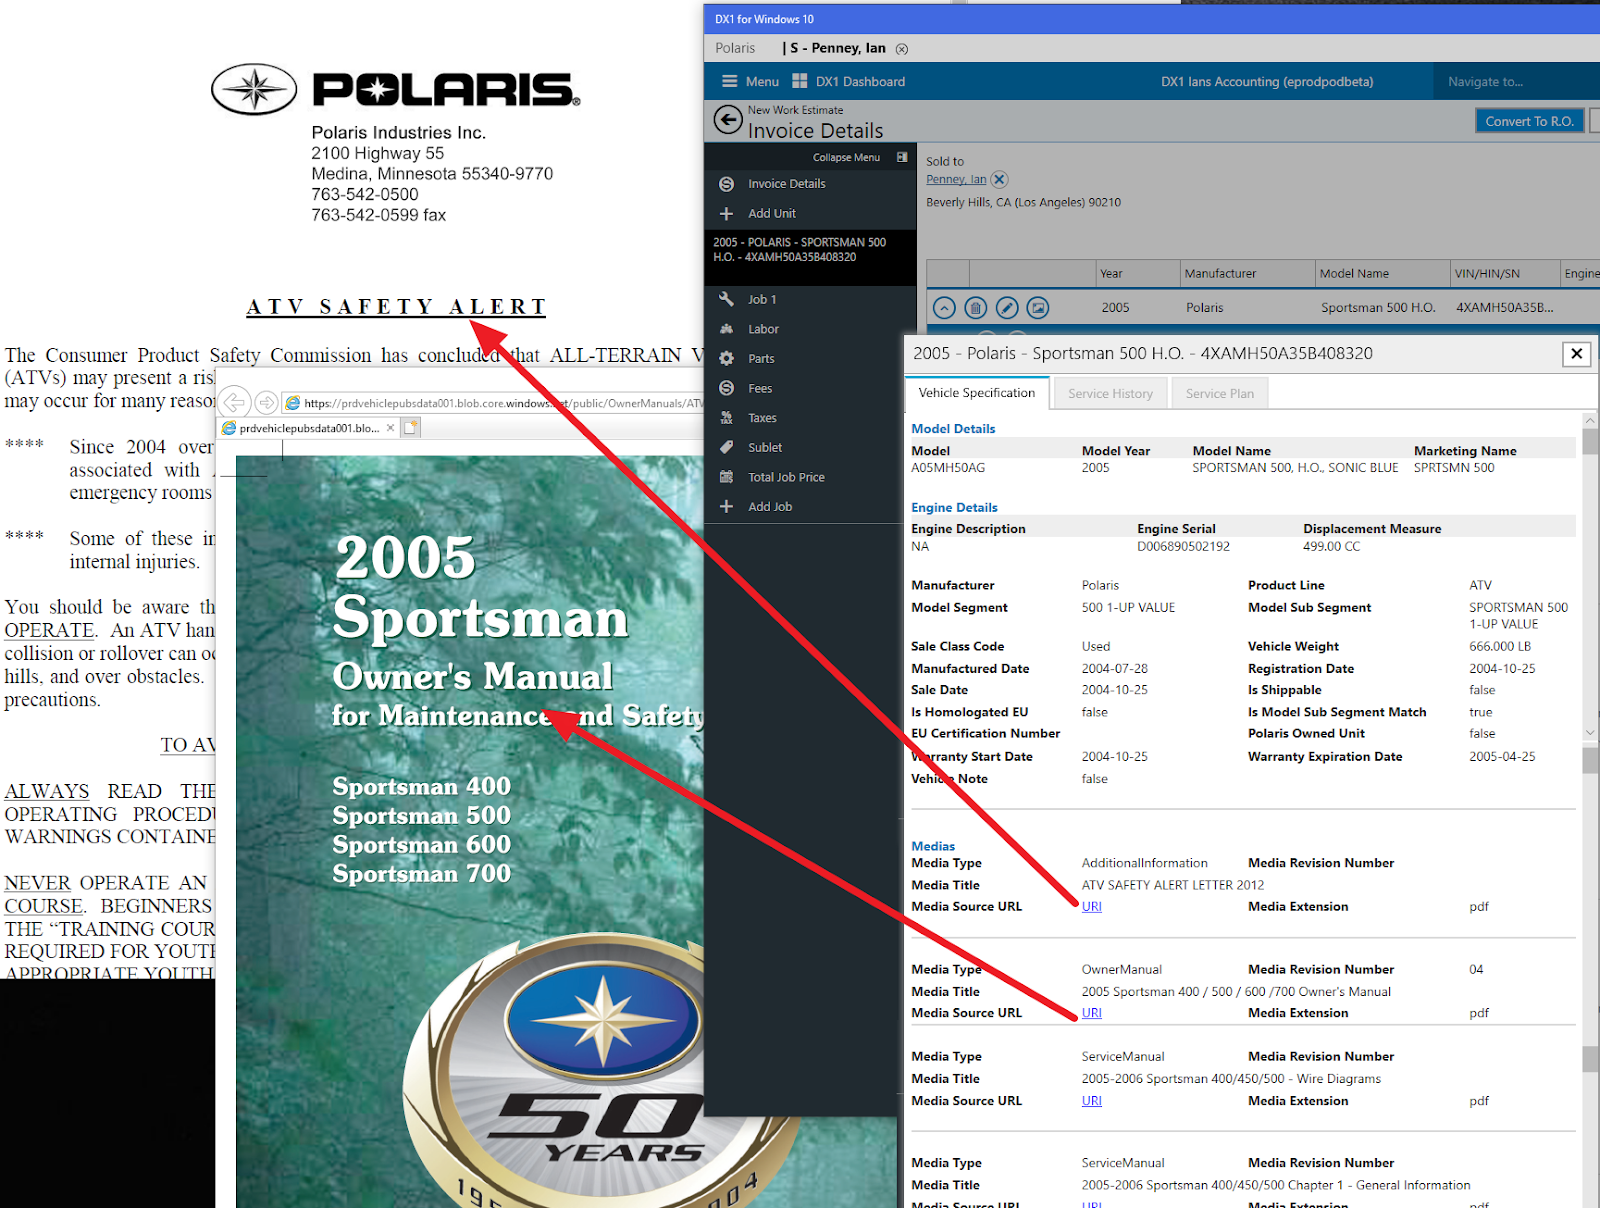Click the VIN/HIN/SN column header

click(x=1505, y=273)
